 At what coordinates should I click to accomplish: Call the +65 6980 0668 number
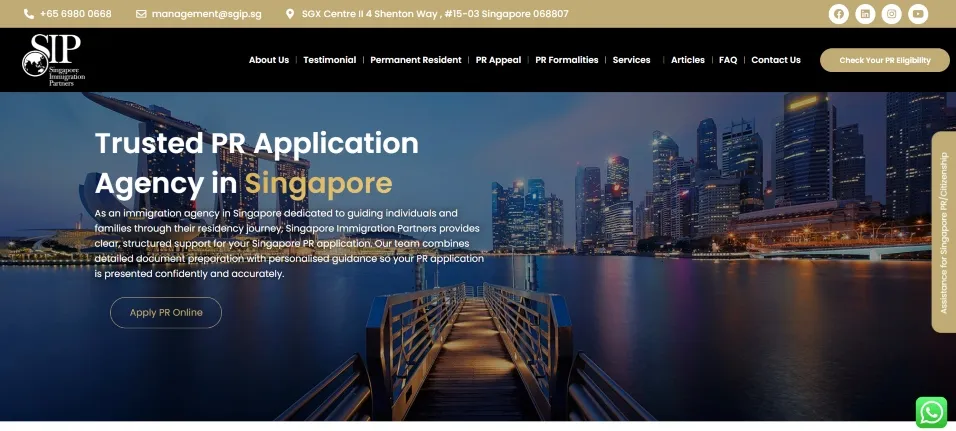point(76,13)
